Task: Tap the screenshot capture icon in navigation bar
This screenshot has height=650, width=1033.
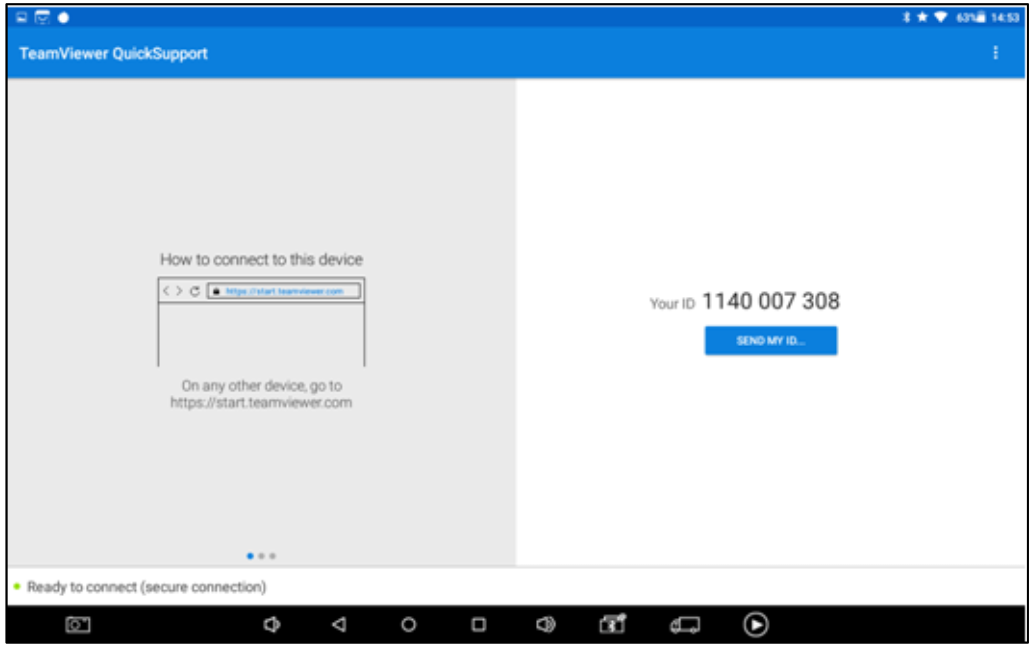Action: tap(78, 624)
